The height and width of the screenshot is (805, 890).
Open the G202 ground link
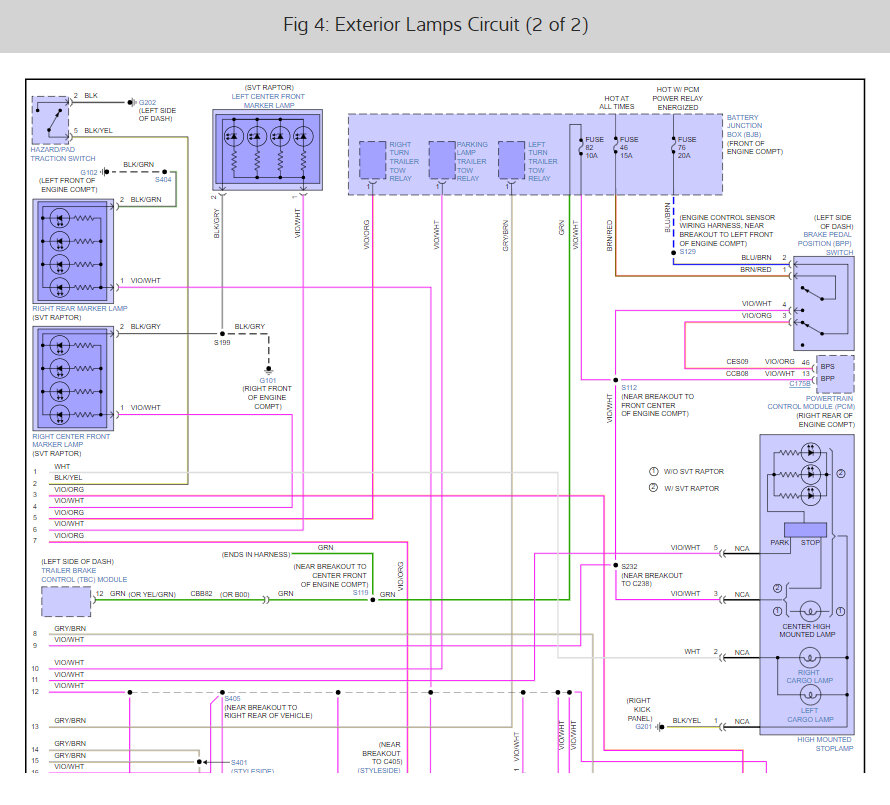tap(148, 103)
